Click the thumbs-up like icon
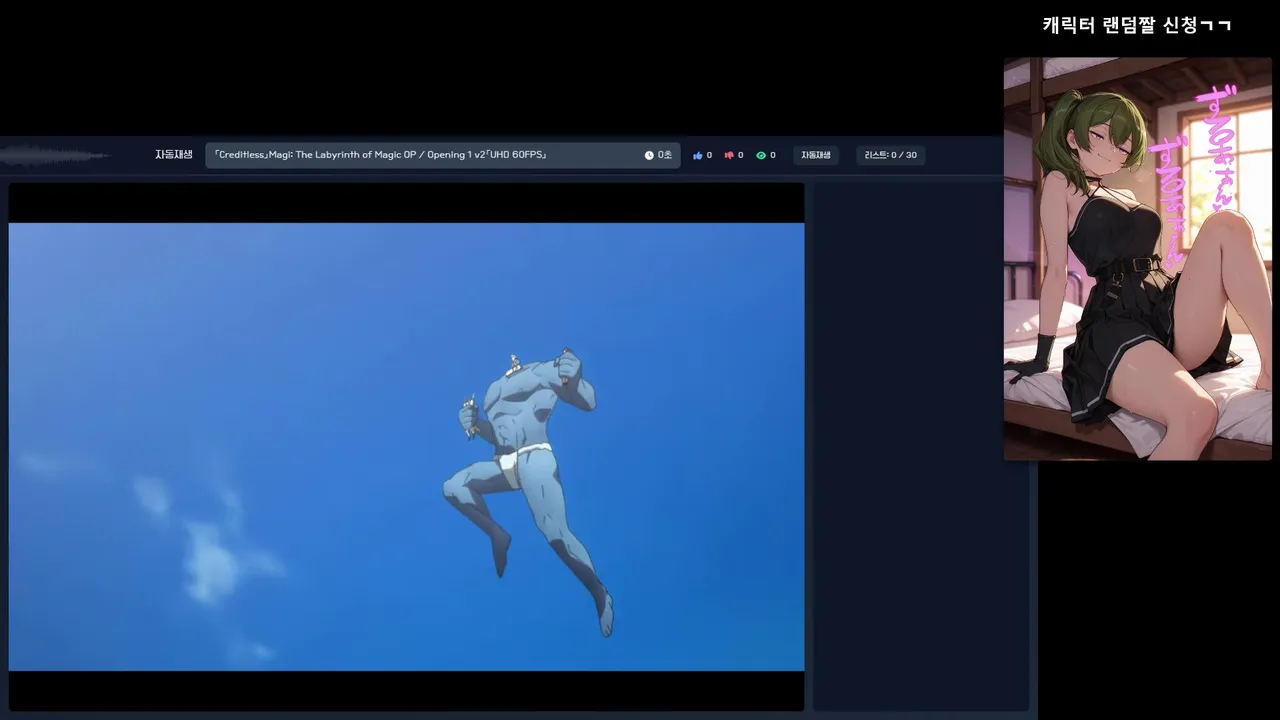This screenshot has height=720, width=1280. pos(698,156)
